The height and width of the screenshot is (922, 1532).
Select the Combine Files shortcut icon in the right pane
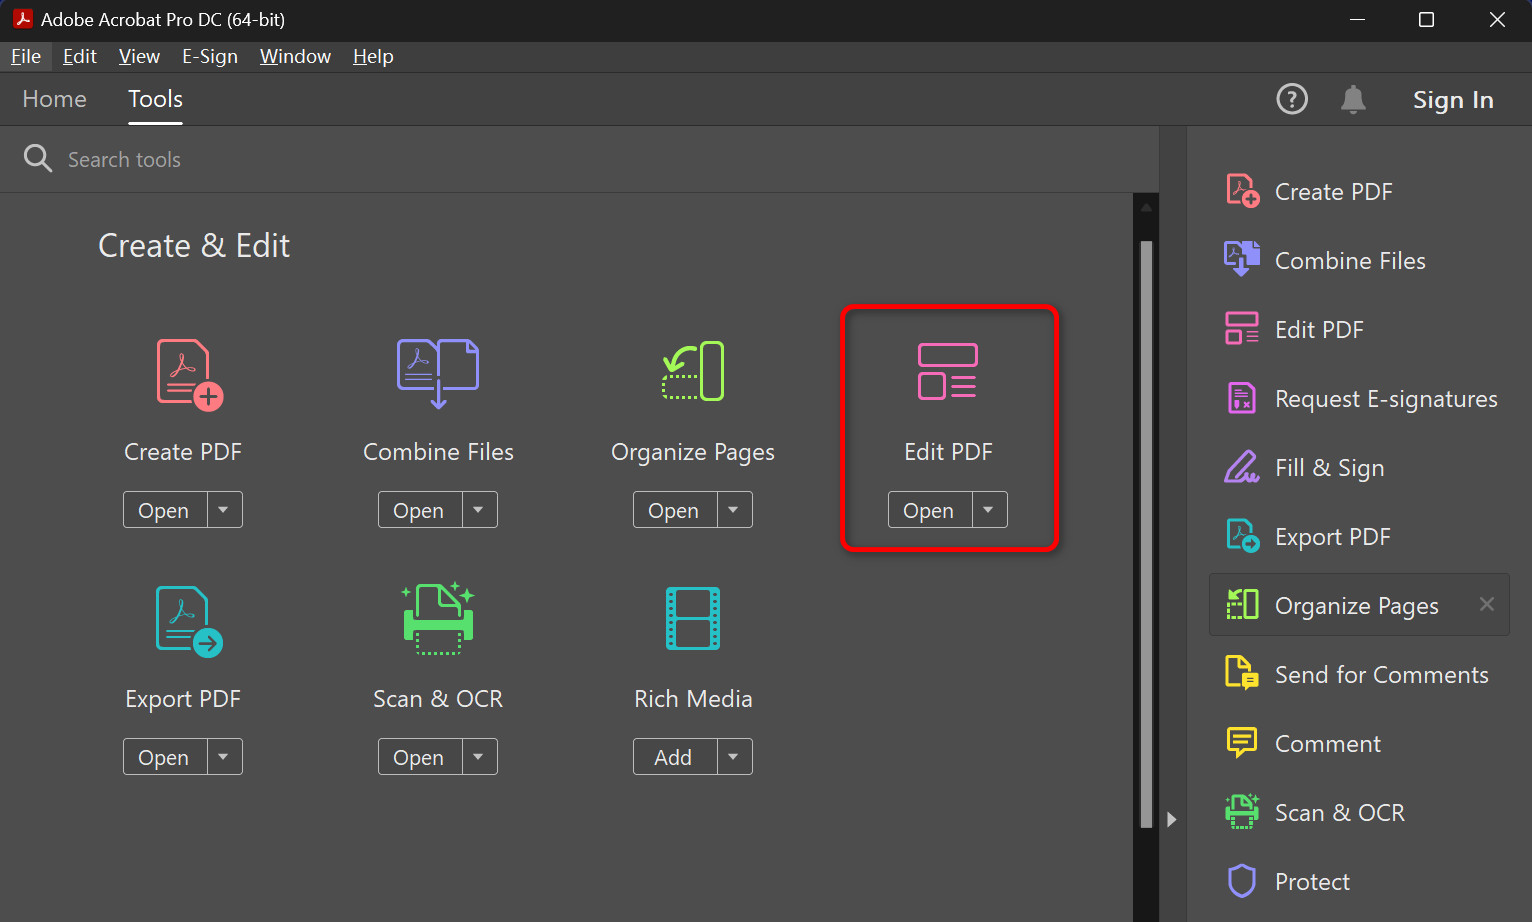1242,259
